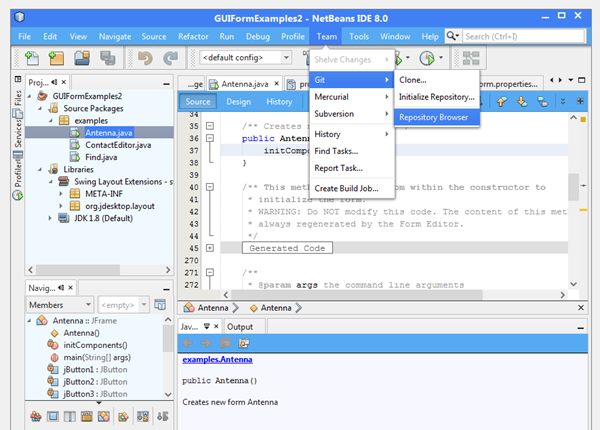Click the History button in editor toolbar
Screen dimensions: 600x430
tap(279, 101)
